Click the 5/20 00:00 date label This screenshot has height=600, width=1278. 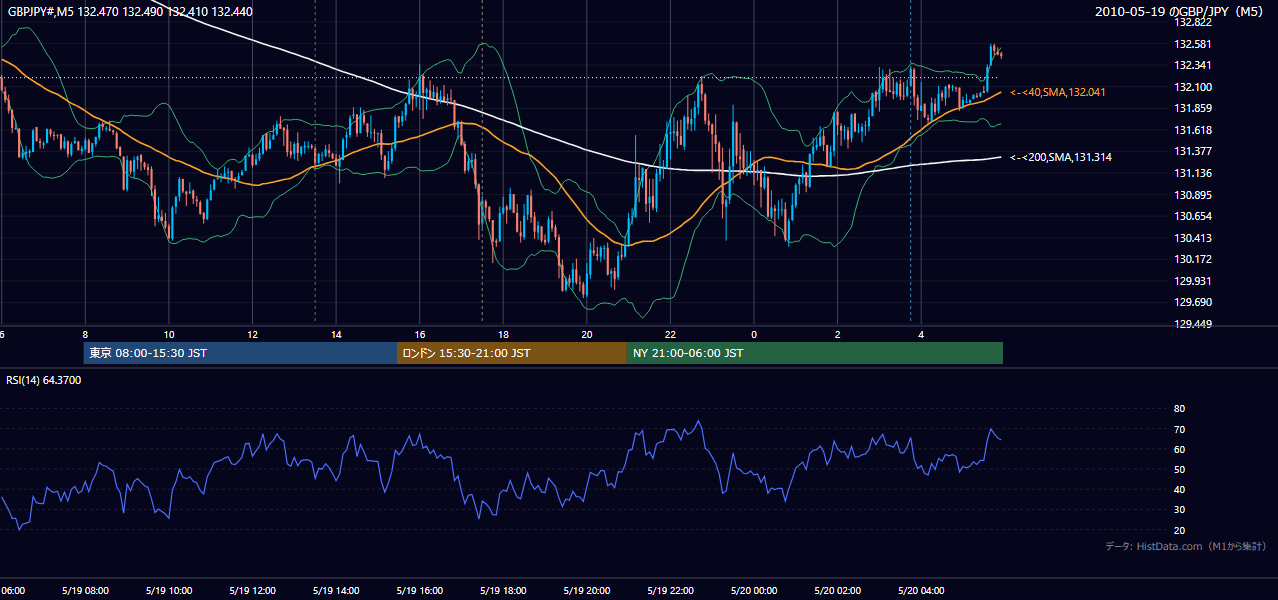point(753,591)
